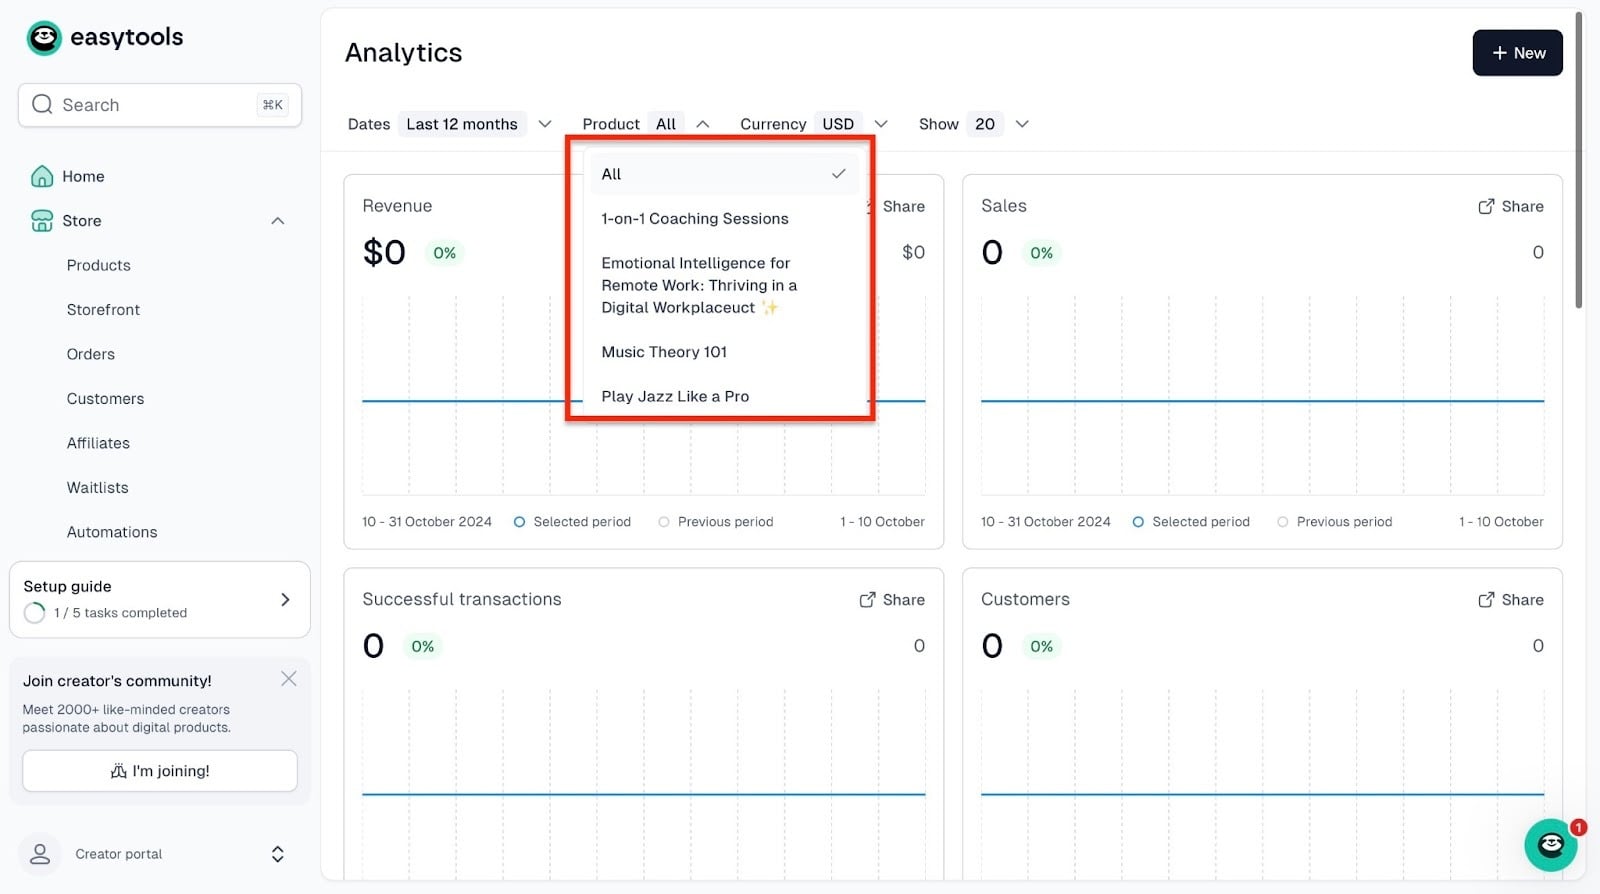Collapse the Store section chevron

(278, 221)
